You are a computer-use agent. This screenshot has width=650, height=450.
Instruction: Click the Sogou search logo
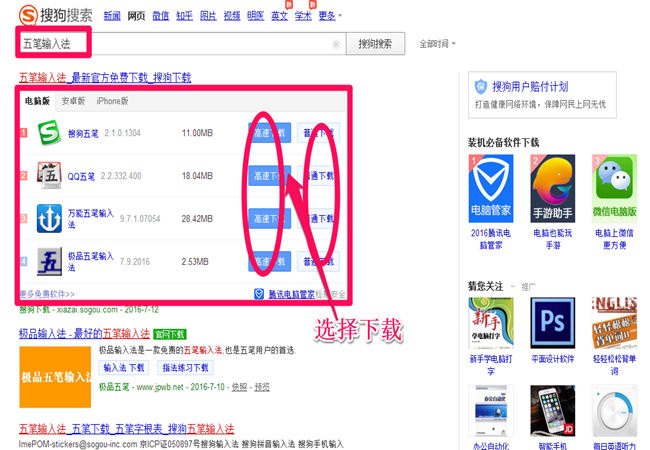pos(56,15)
